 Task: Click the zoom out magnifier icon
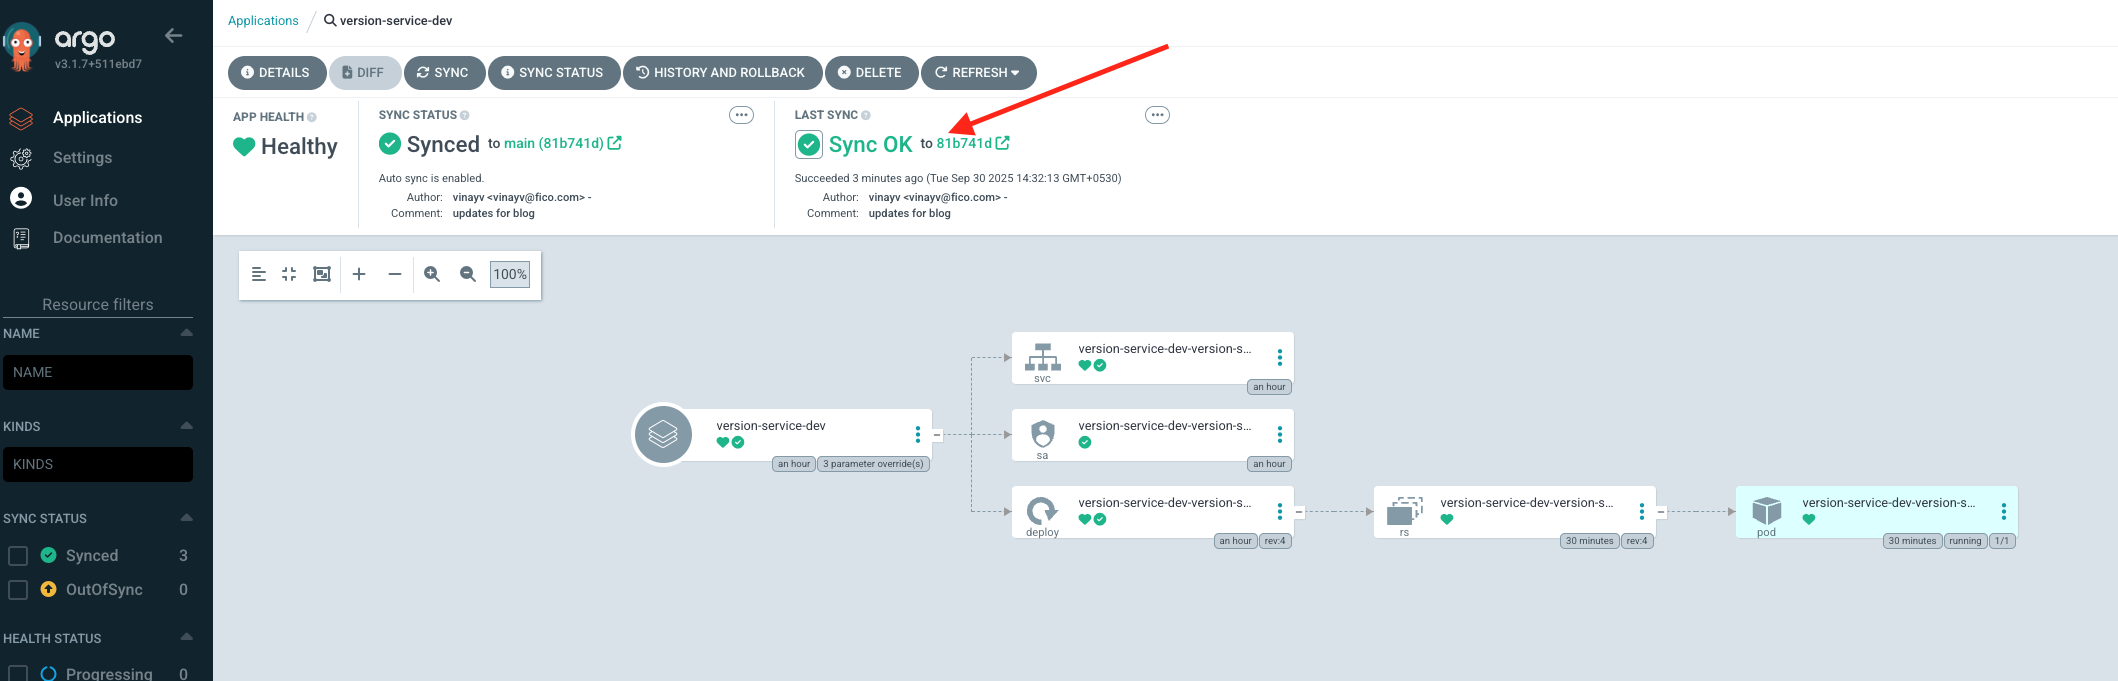pyautogui.click(x=467, y=274)
